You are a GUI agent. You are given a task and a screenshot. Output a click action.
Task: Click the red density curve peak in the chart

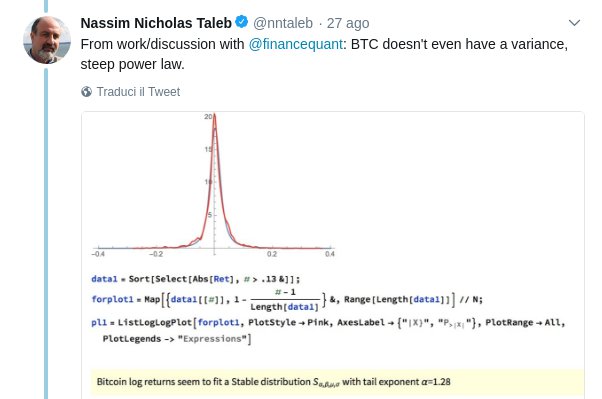214,116
